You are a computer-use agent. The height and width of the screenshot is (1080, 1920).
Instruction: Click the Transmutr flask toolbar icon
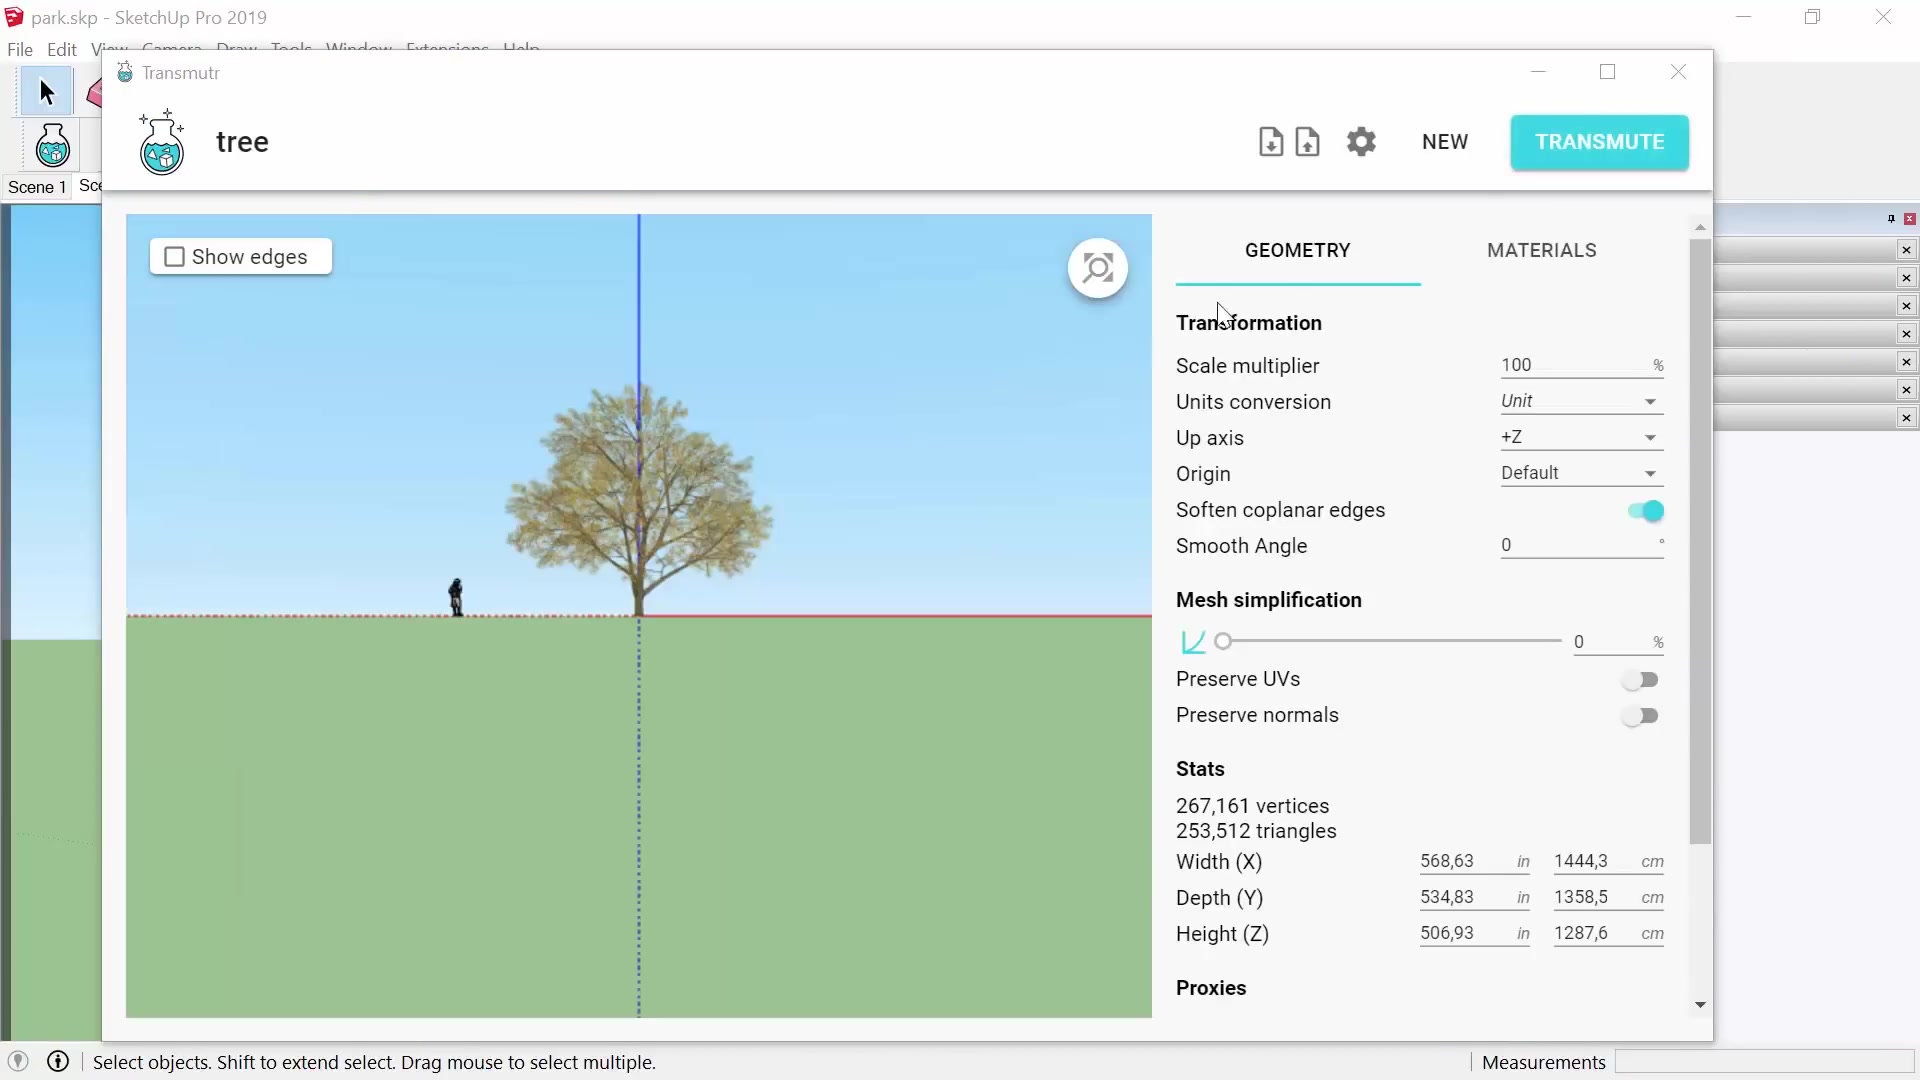coord(52,147)
